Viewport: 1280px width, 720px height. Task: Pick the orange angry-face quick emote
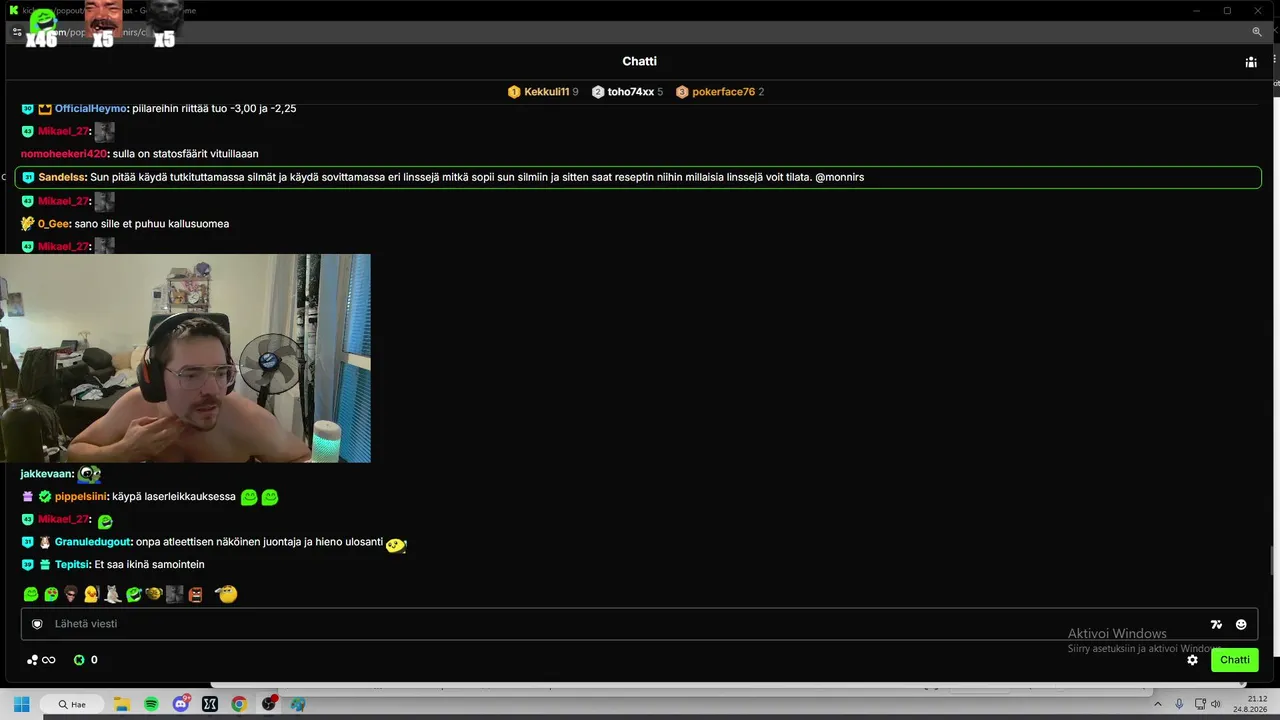pyautogui.click(x=195, y=594)
